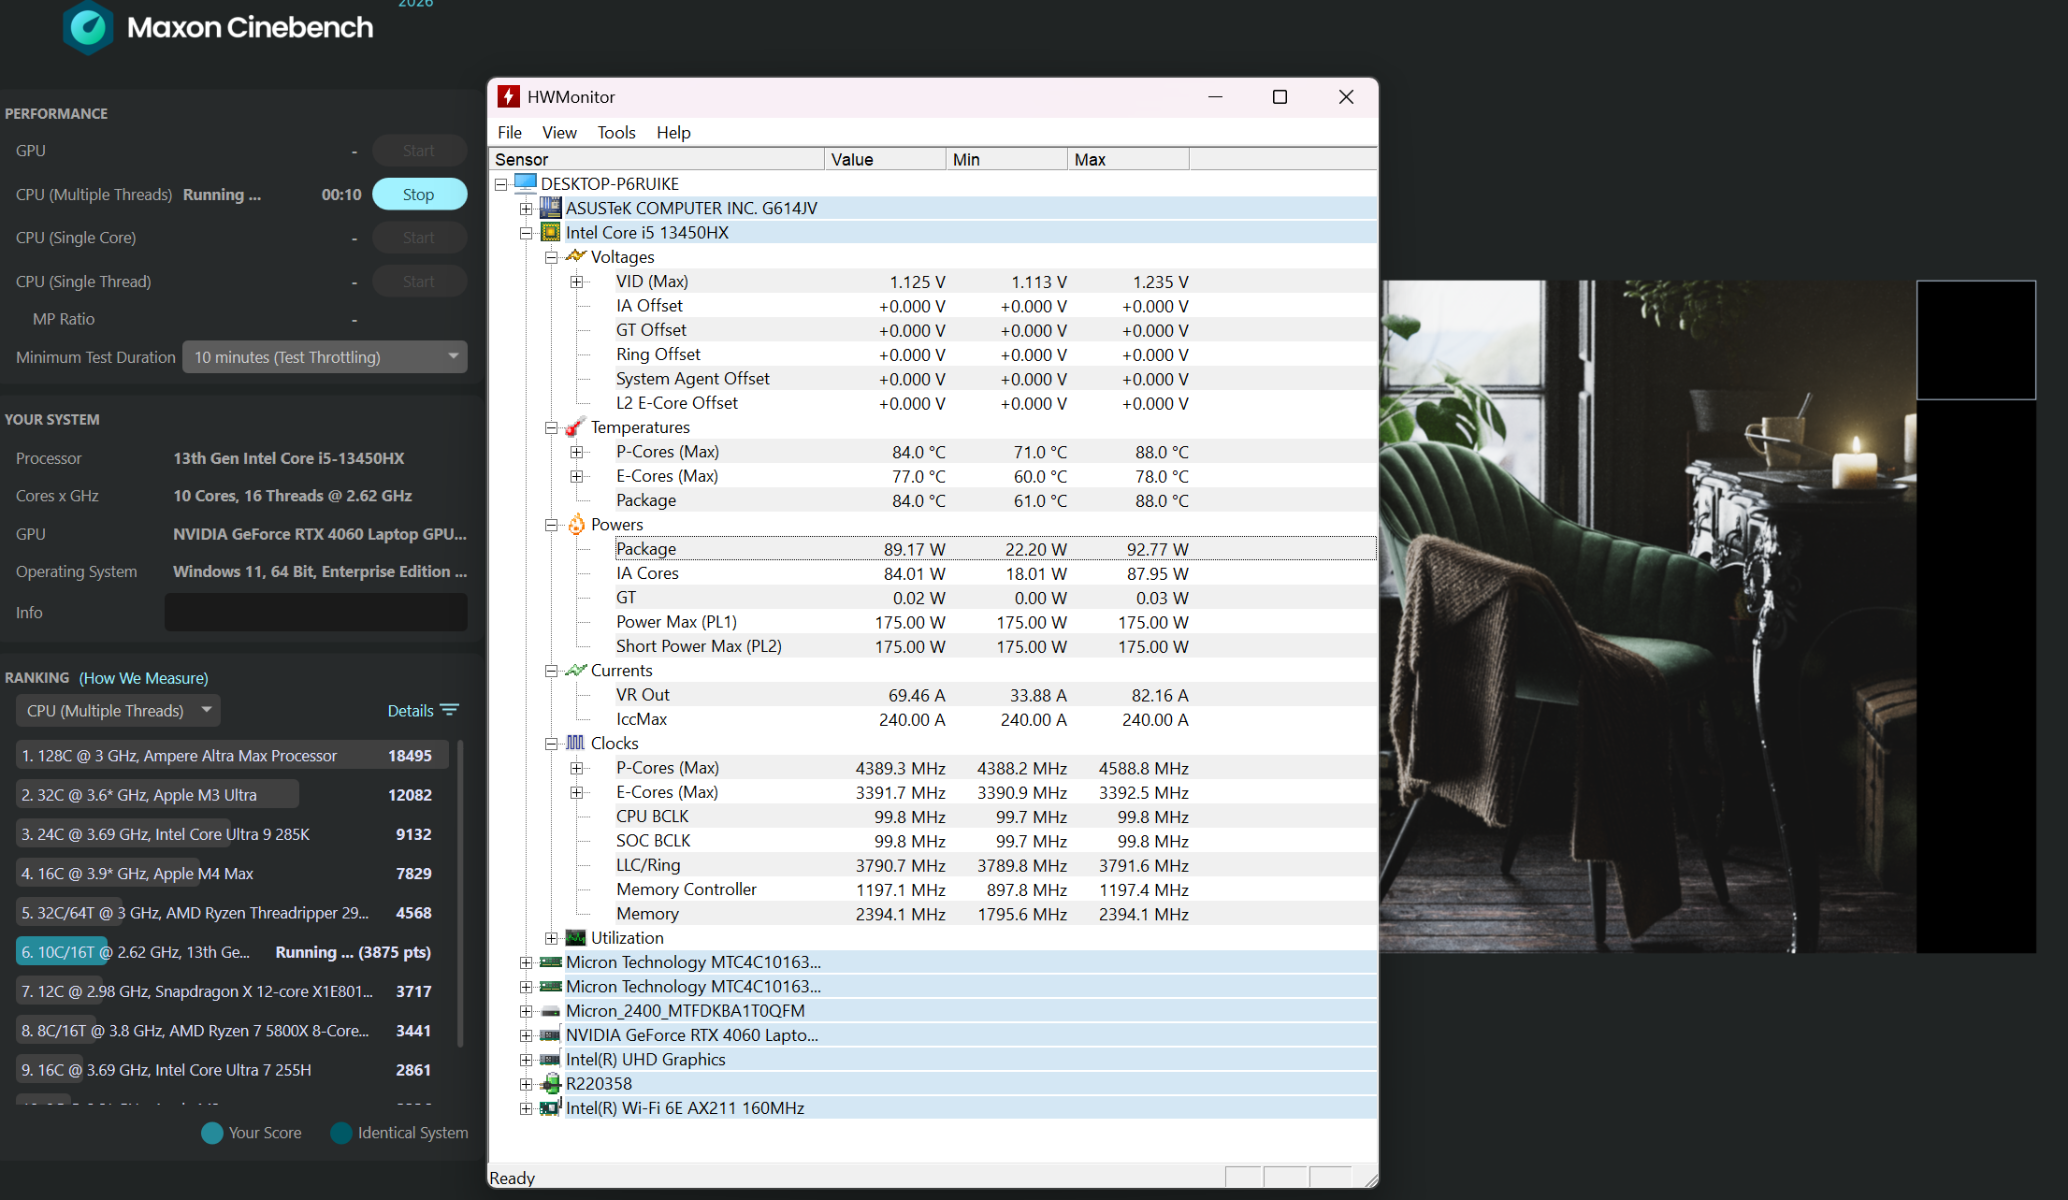
Task: Open the CPU (Multiple Threads) ranking dropdown
Action: coord(118,711)
